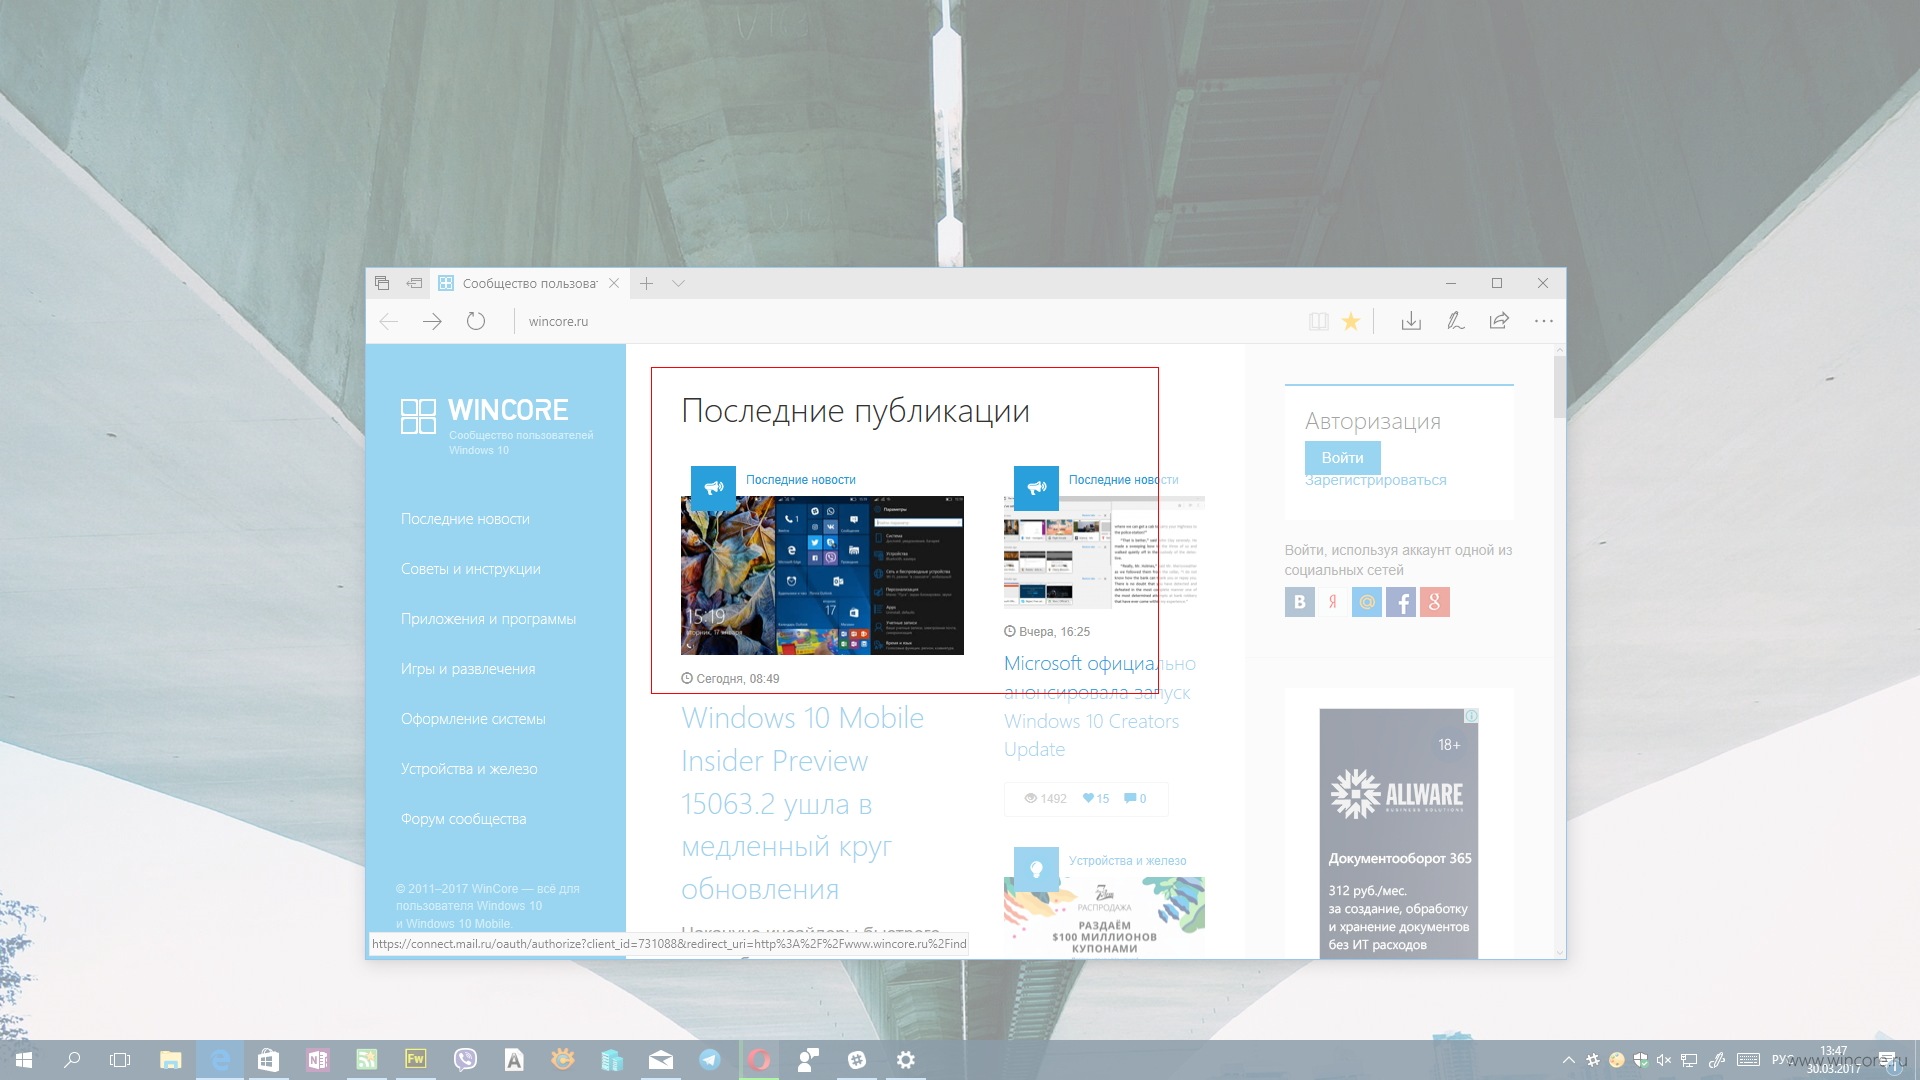The image size is (1920, 1080).
Task: Sign in with the Google+ icon
Action: [x=1435, y=602]
